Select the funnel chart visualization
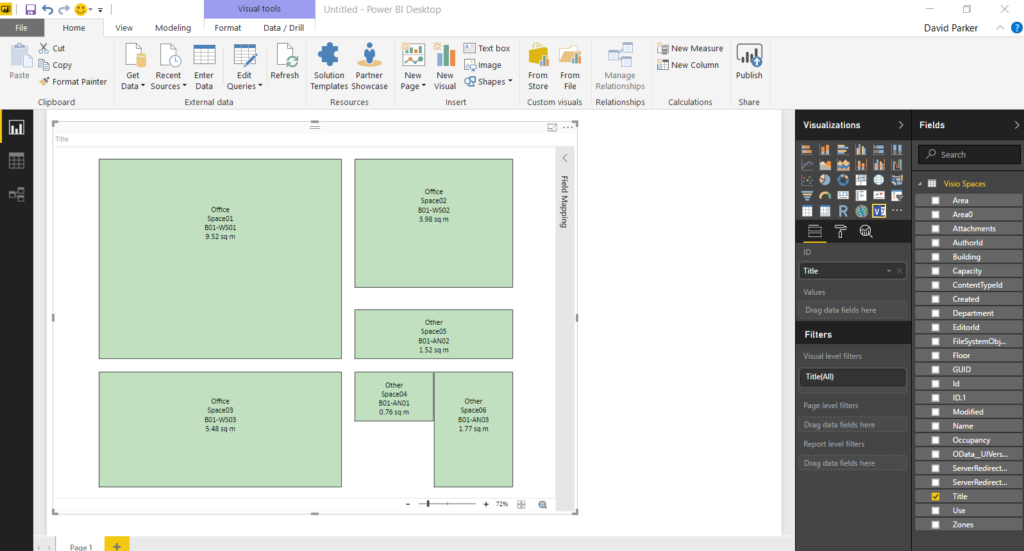Screen dimensions: 1024x551 pos(807,195)
